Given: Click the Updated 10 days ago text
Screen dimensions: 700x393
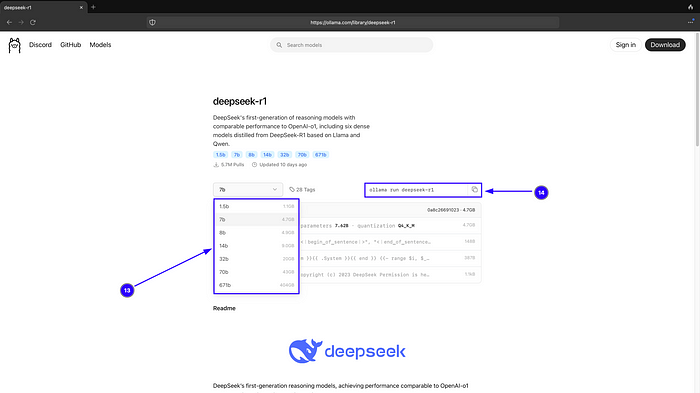Looking at the screenshot, I should 279,165.
